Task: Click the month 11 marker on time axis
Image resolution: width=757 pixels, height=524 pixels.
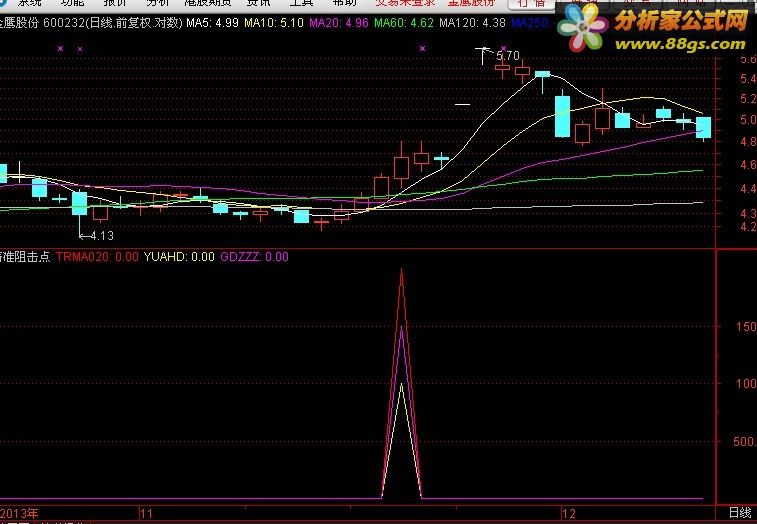Action: pyautogui.click(x=146, y=513)
